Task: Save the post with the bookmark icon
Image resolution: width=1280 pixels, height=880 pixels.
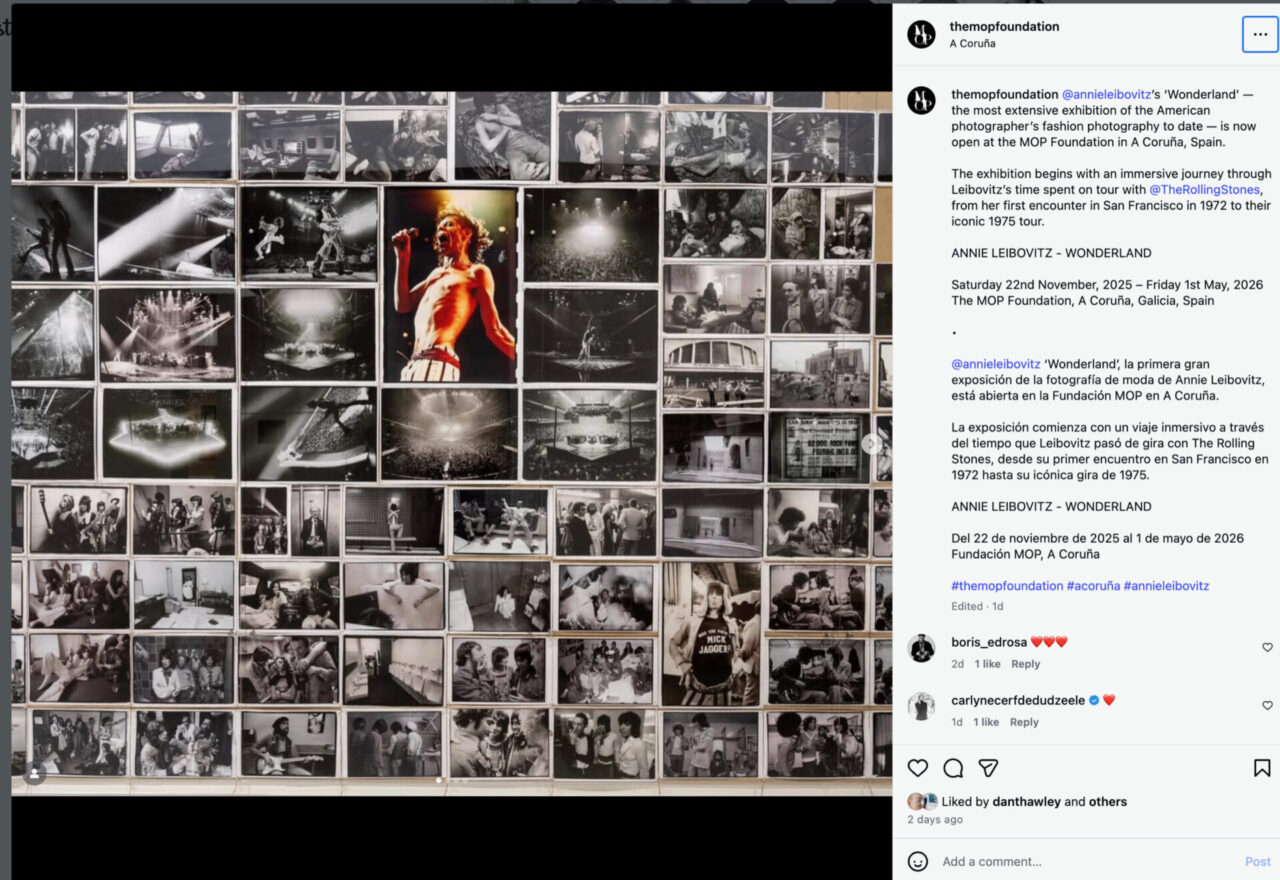Action: tap(1261, 768)
